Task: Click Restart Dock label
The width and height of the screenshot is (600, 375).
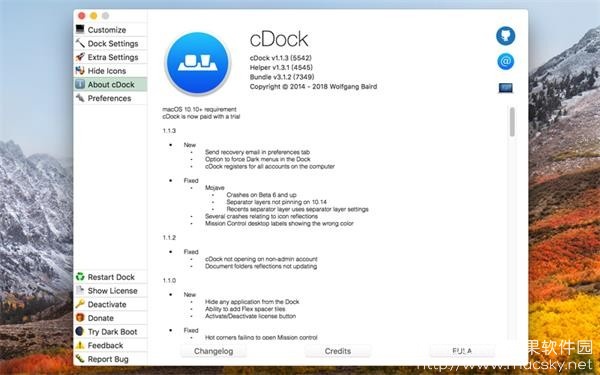Action: point(111,277)
